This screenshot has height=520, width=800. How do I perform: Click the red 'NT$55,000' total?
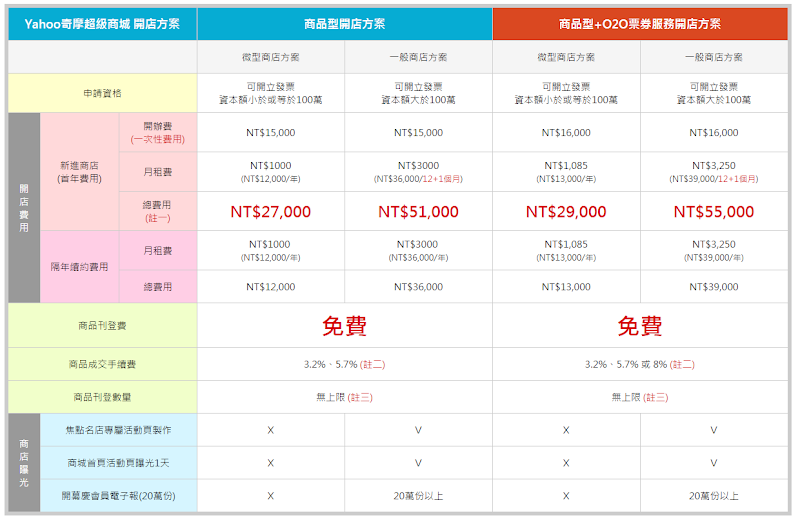(x=714, y=212)
